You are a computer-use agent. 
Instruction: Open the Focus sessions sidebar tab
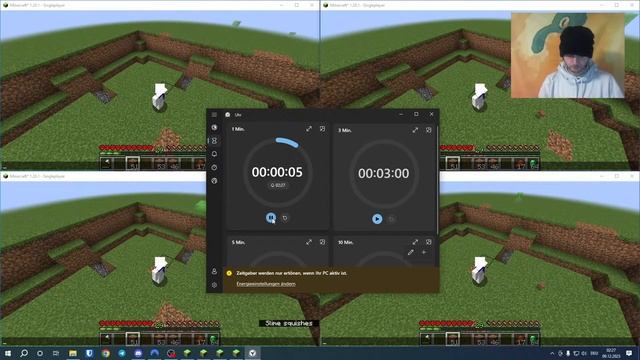(x=214, y=127)
